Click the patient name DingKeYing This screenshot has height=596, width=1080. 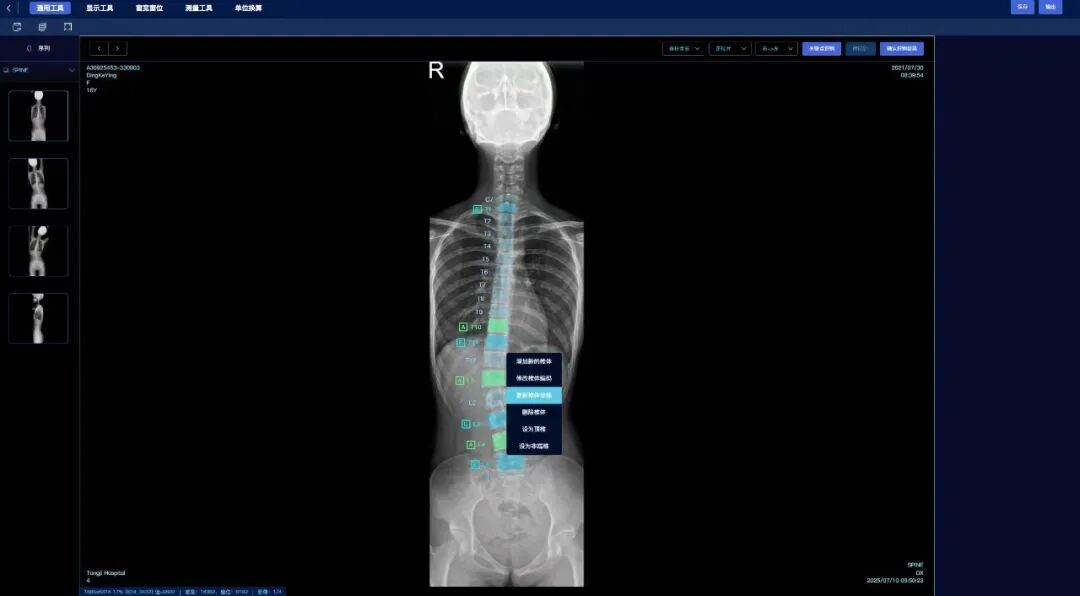pos(101,75)
